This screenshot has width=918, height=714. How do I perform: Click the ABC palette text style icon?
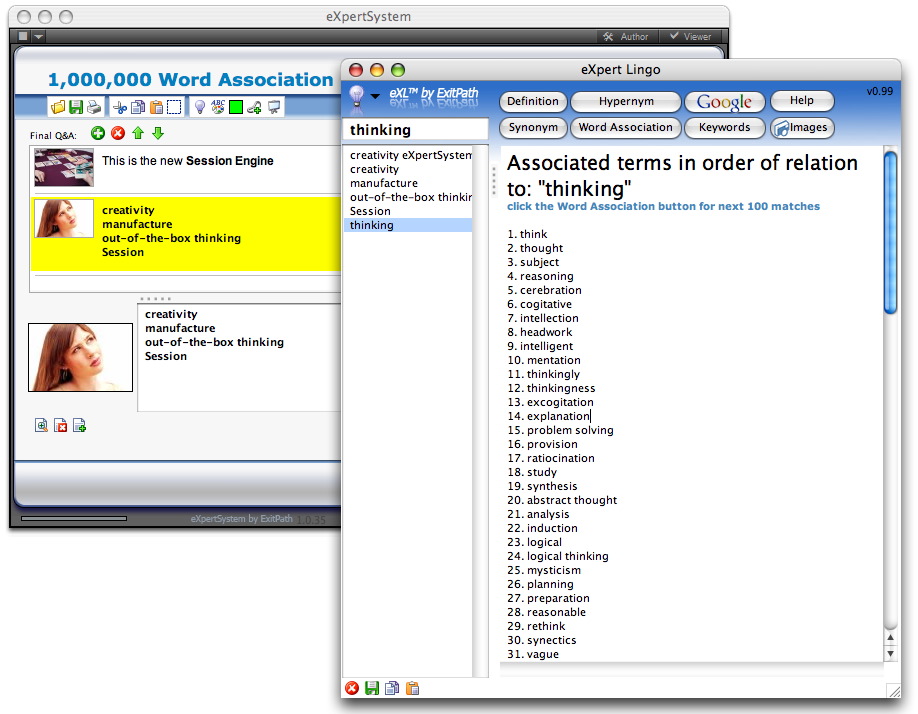click(218, 107)
